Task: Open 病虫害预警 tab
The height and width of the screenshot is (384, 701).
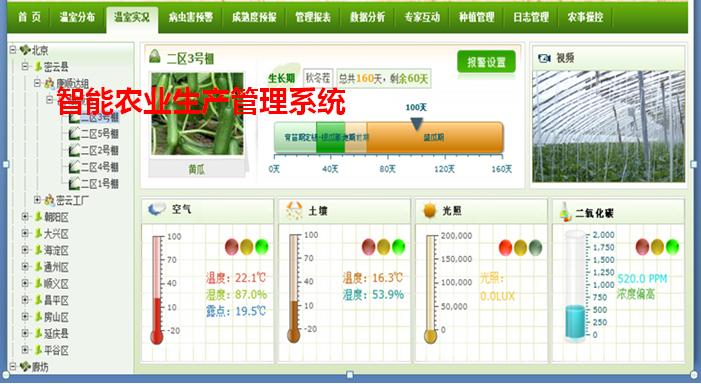Action: pyautogui.click(x=190, y=17)
